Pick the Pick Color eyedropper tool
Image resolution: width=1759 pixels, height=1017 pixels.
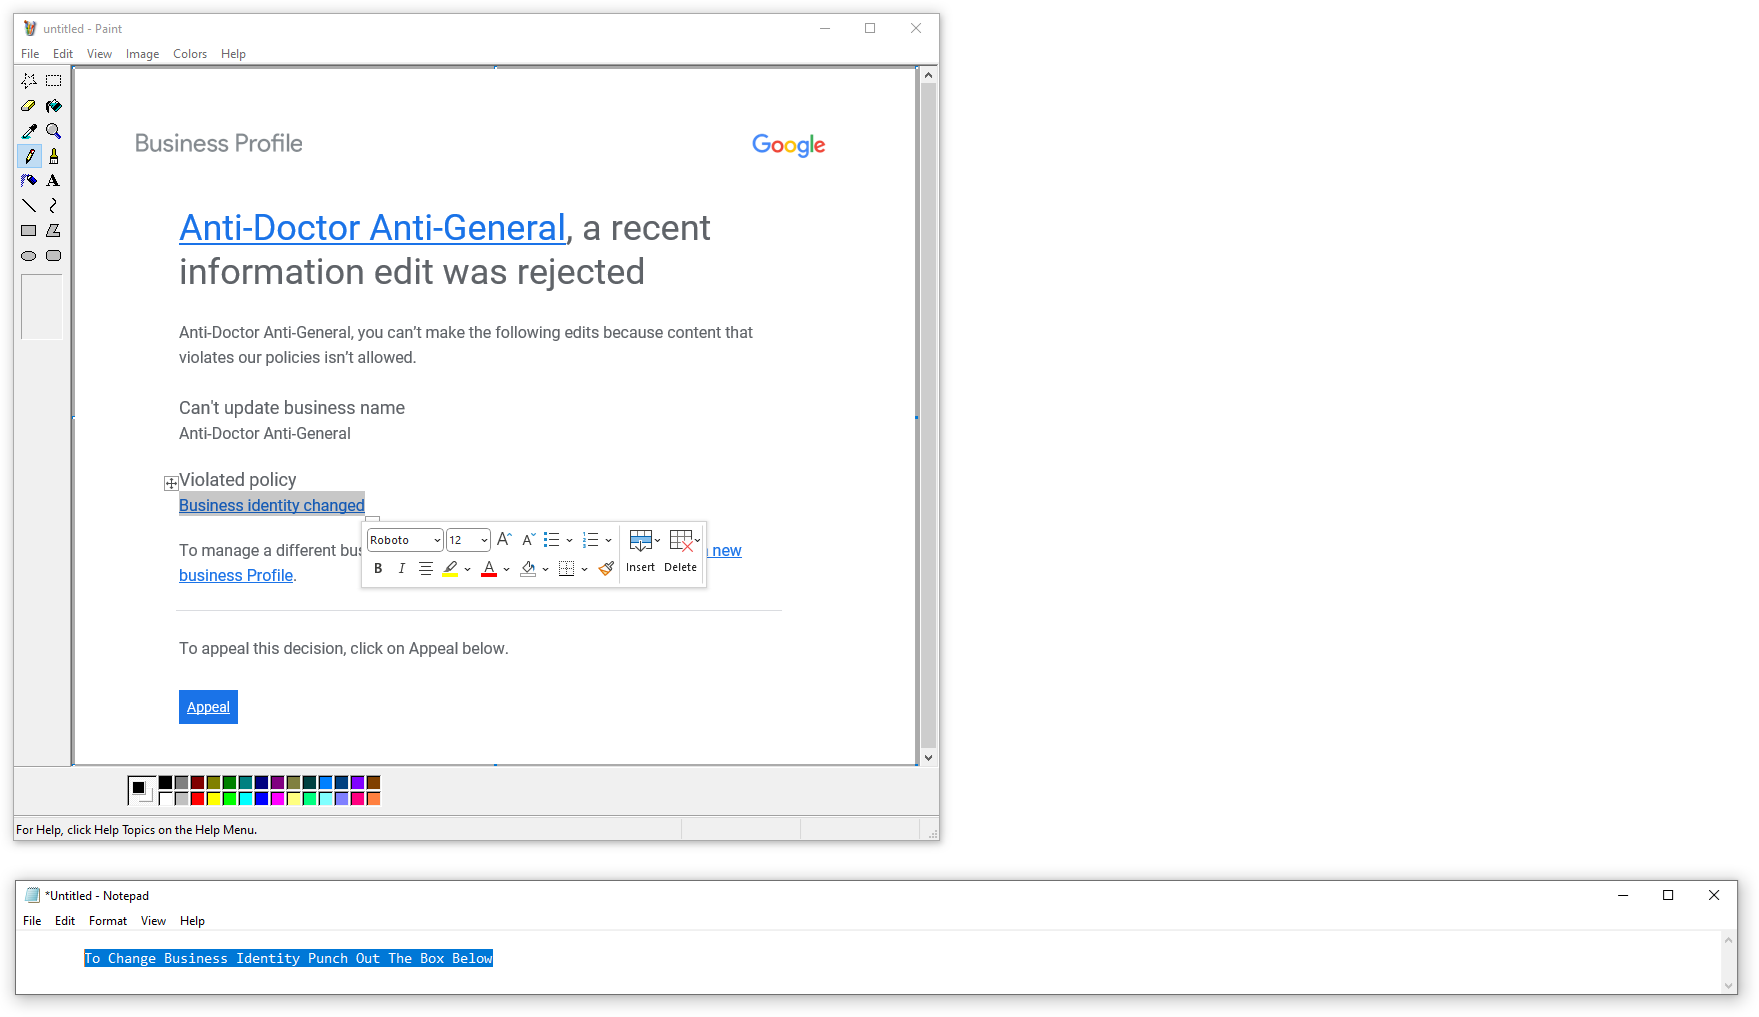29,131
